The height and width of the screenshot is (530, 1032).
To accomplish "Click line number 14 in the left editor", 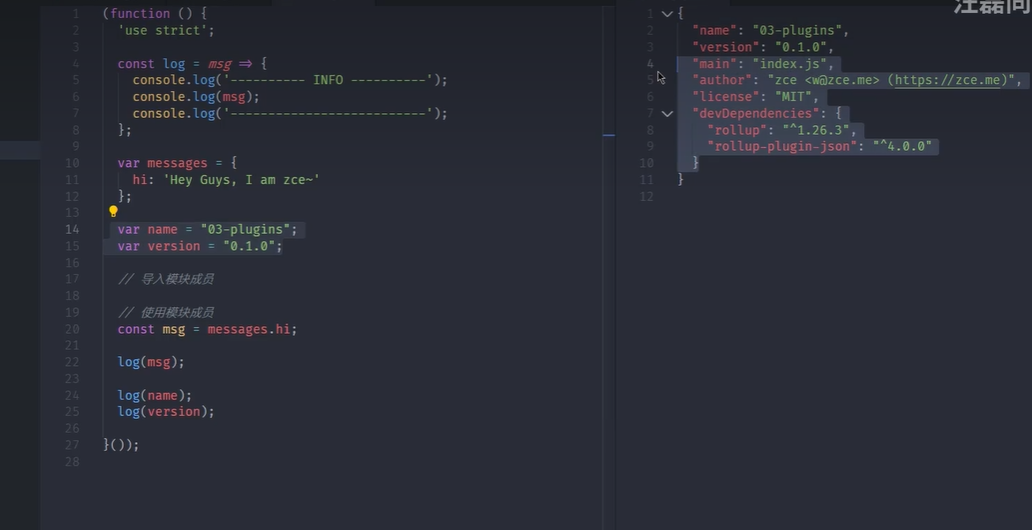I will (x=72, y=229).
